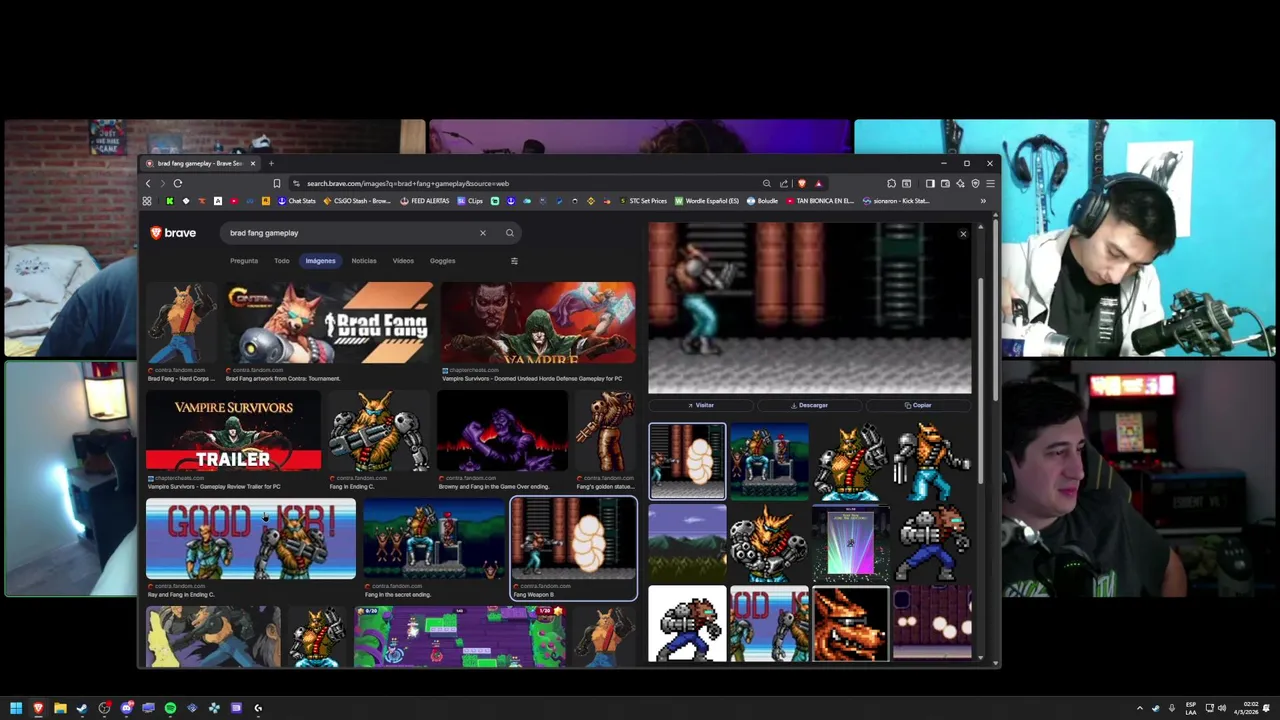This screenshot has width=1280, height=720.
Task: Open the Vampire Survivors Doomed Undead thumbnail
Action: coord(538,323)
